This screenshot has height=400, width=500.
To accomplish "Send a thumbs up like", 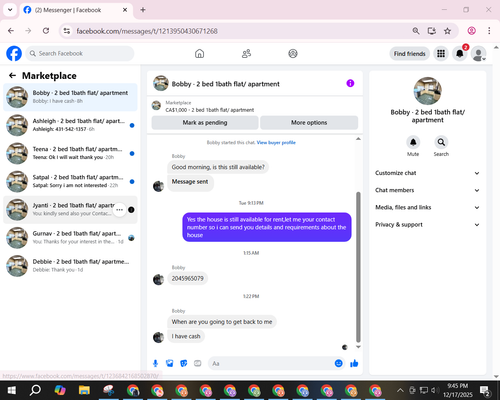I will coord(354,363).
